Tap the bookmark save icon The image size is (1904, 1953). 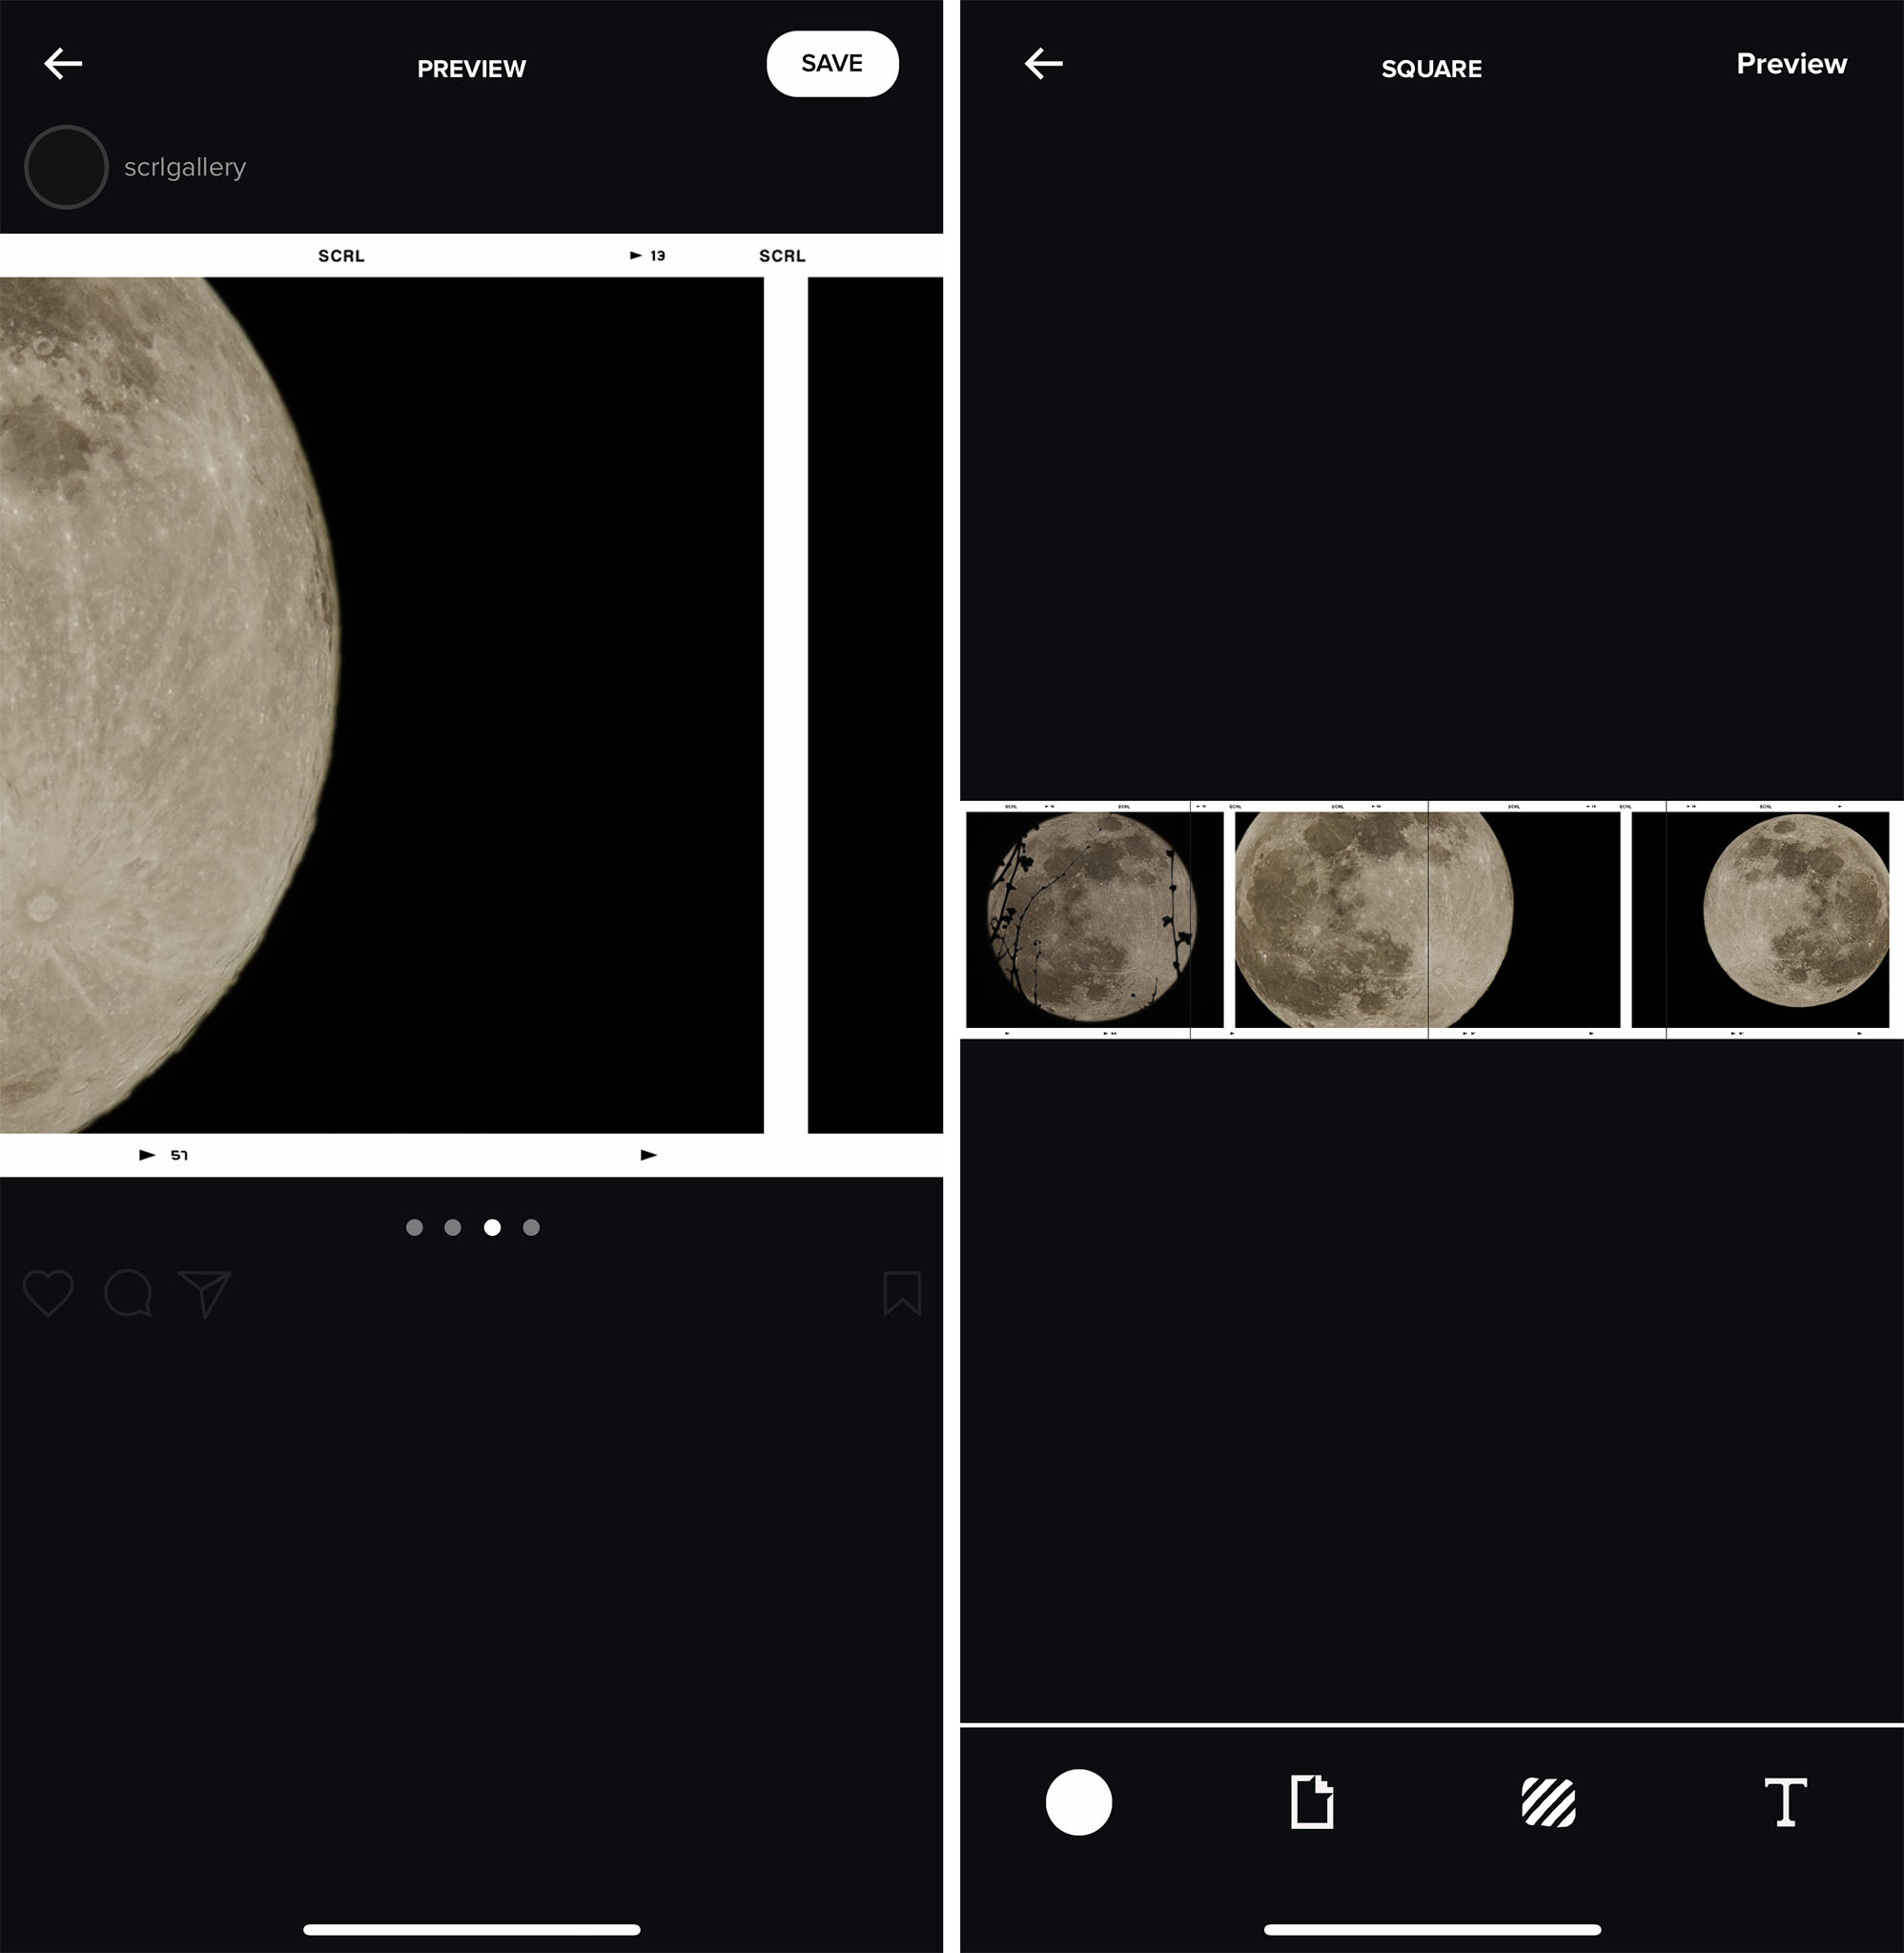pyautogui.click(x=901, y=1293)
